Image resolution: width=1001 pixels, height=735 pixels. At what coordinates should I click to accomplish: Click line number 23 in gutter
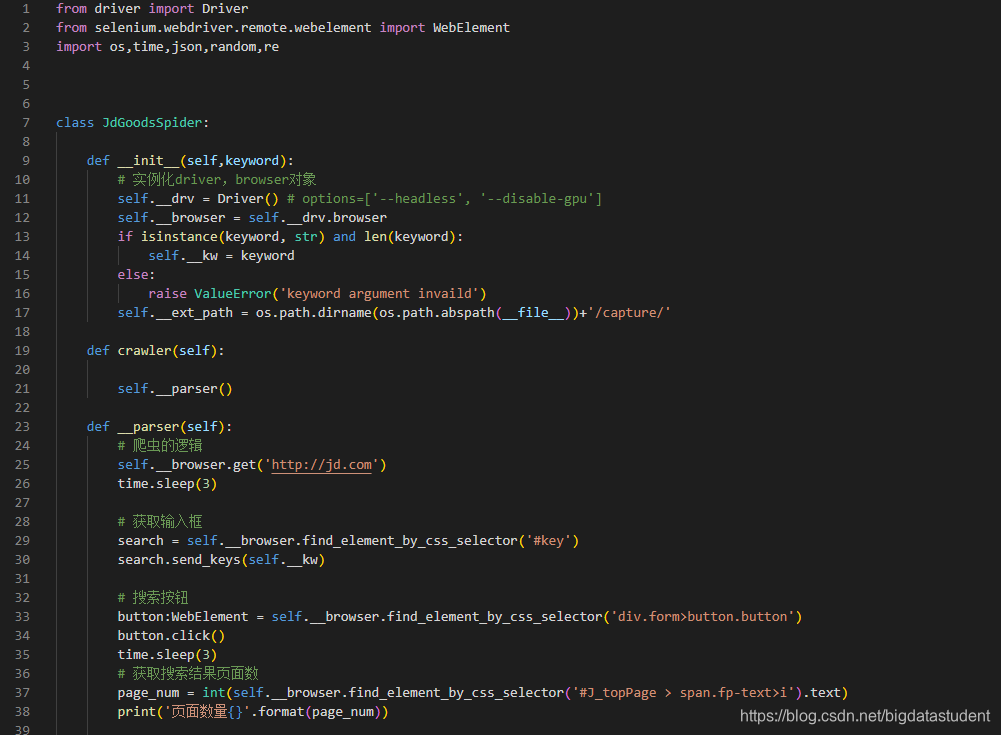pyautogui.click(x=22, y=427)
